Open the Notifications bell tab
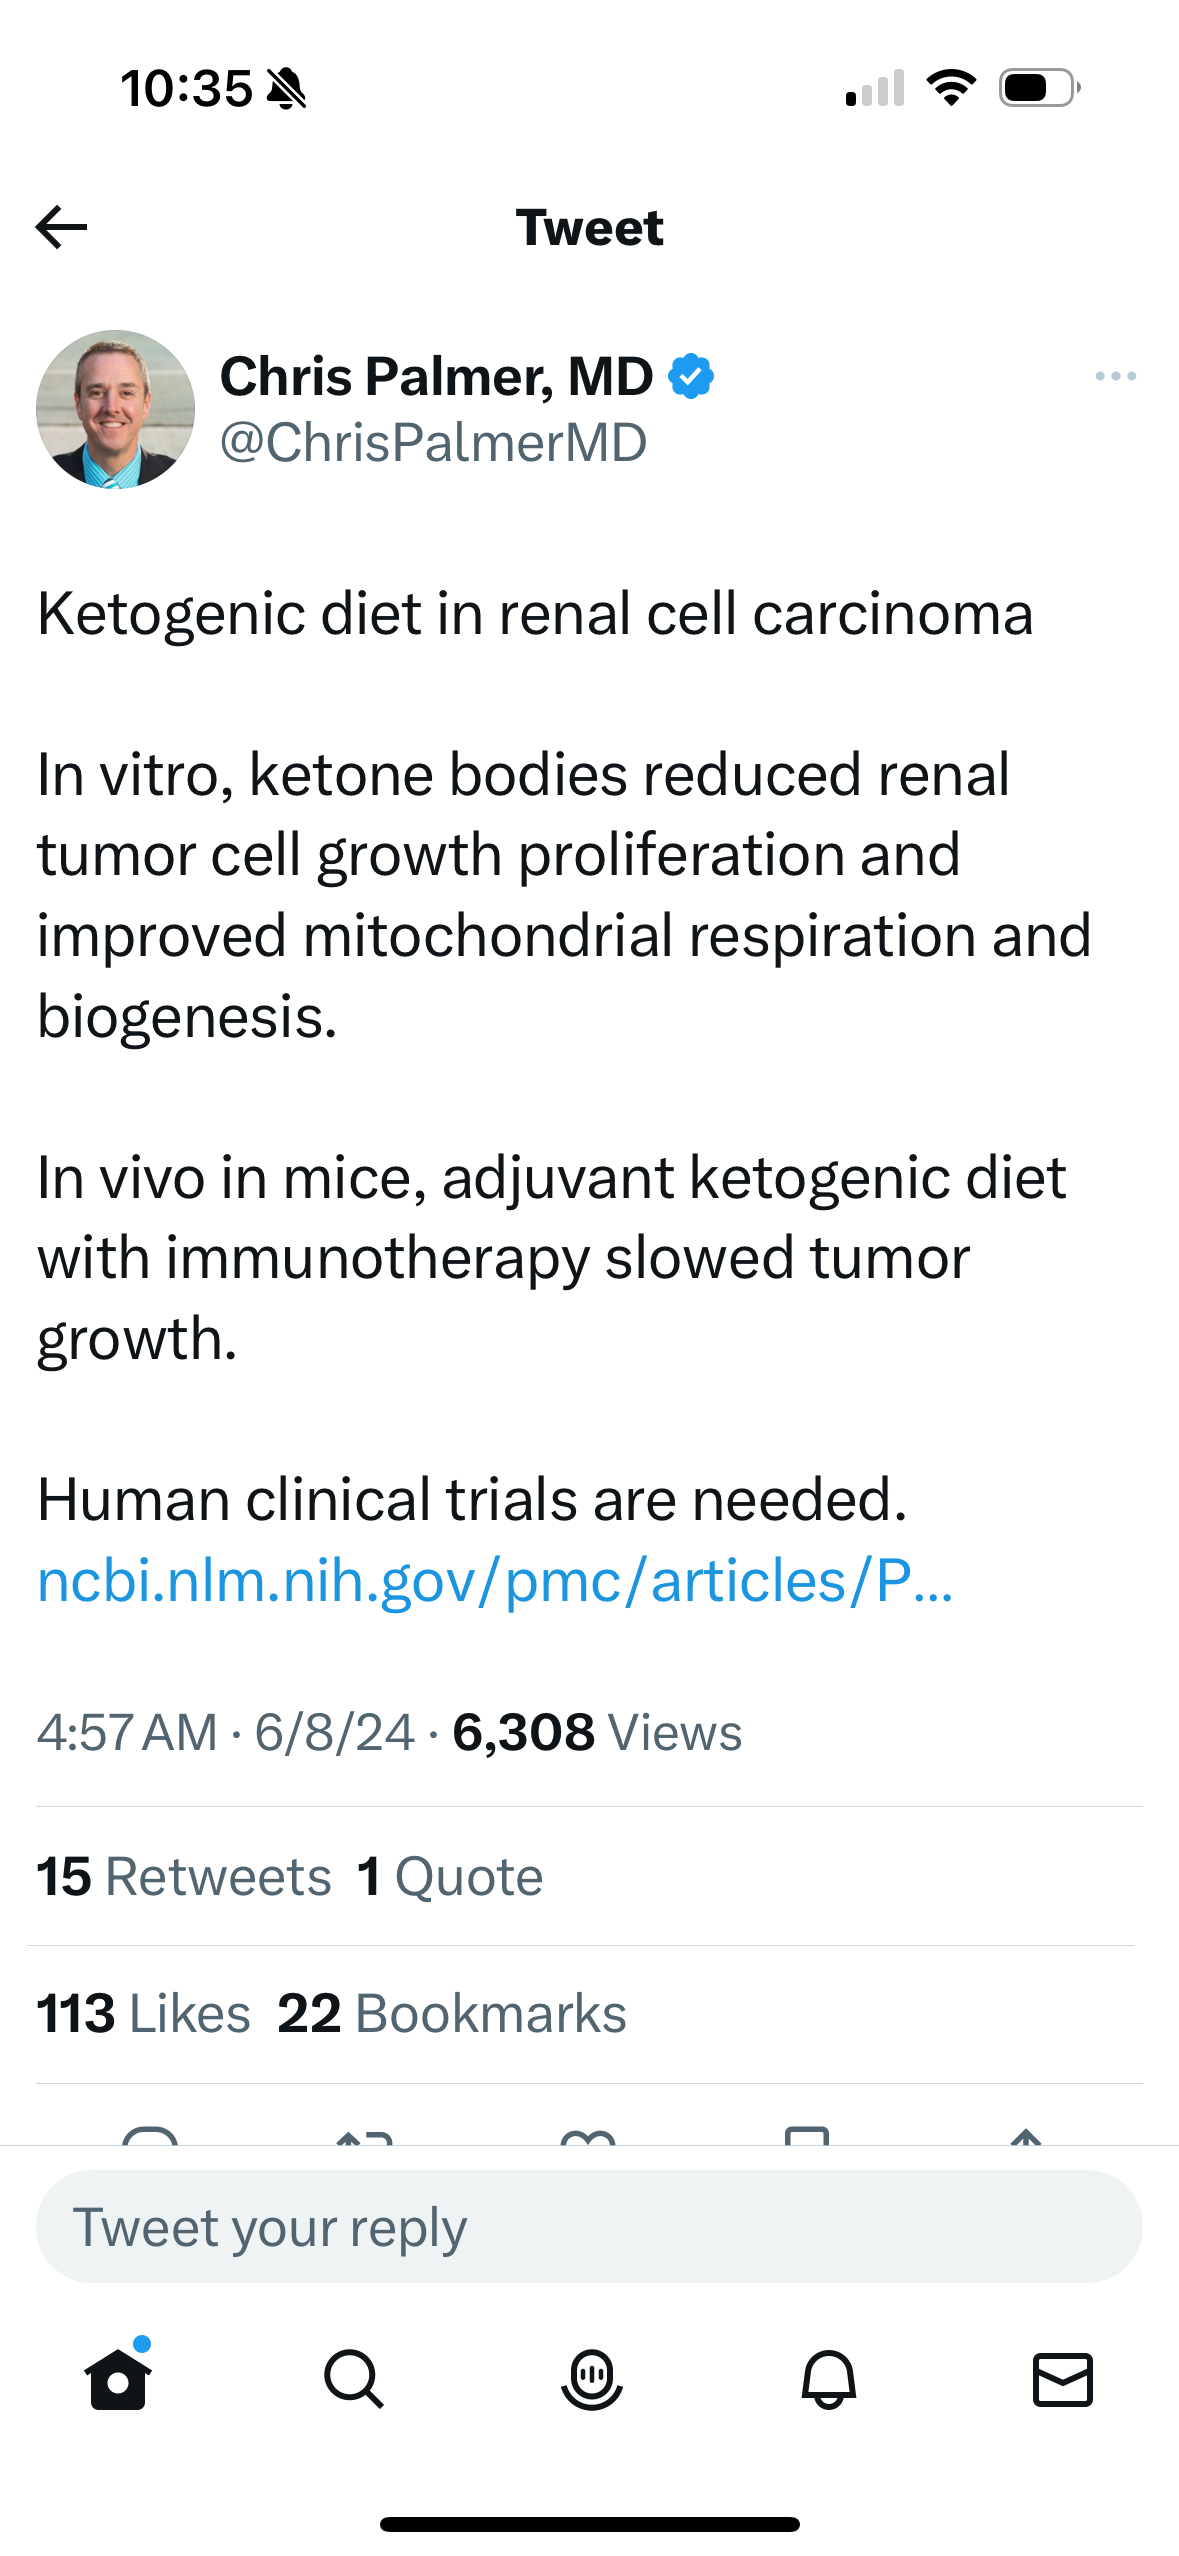Viewport: 1179px width, 2556px height. (x=828, y=2379)
